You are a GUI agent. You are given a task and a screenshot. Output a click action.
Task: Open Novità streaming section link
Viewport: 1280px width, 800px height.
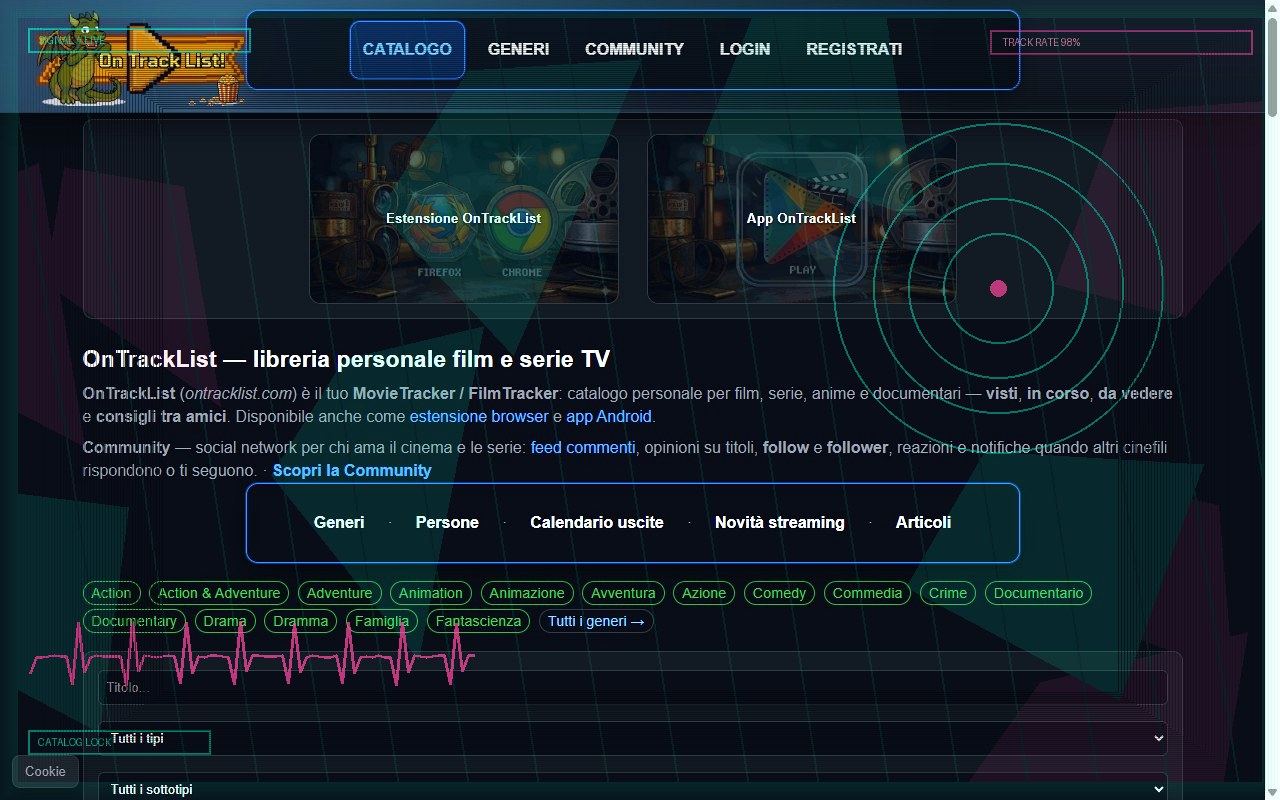click(x=780, y=522)
